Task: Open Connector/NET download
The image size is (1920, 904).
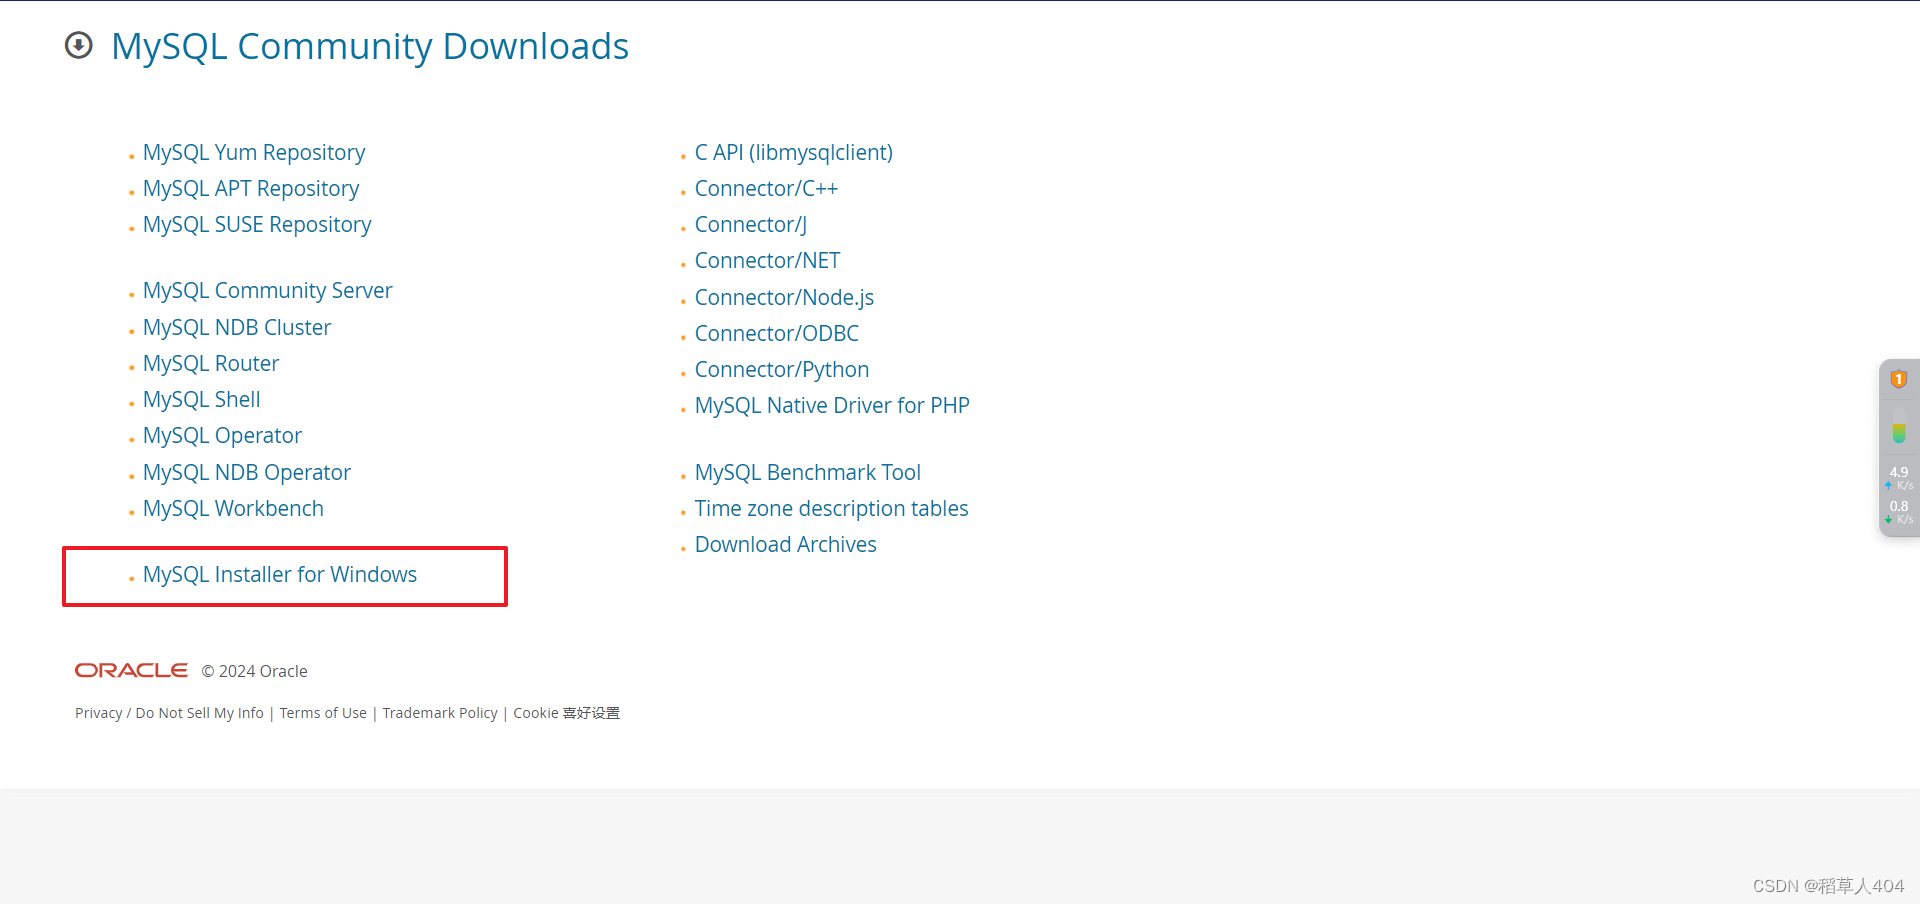Action: (x=767, y=261)
